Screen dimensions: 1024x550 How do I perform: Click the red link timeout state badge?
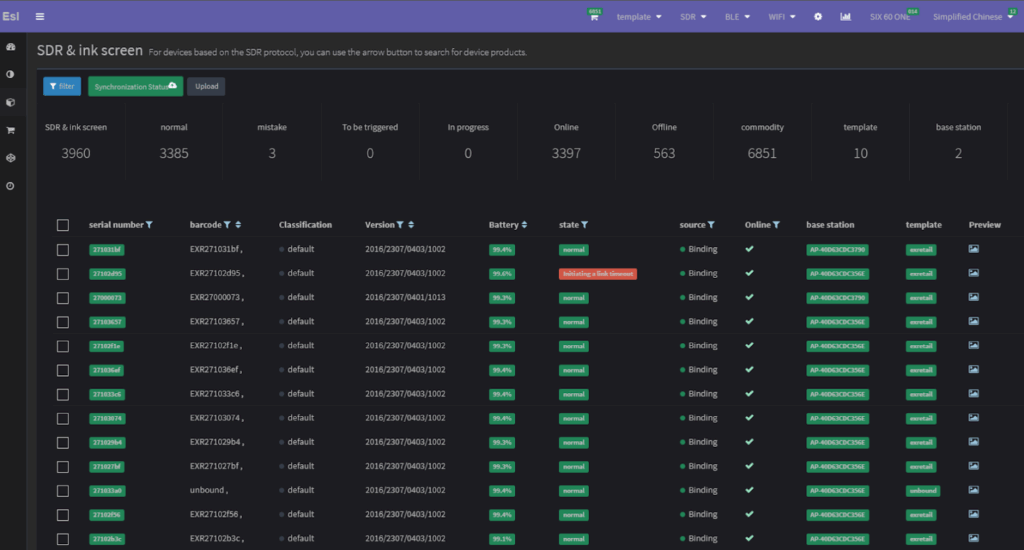point(597,274)
